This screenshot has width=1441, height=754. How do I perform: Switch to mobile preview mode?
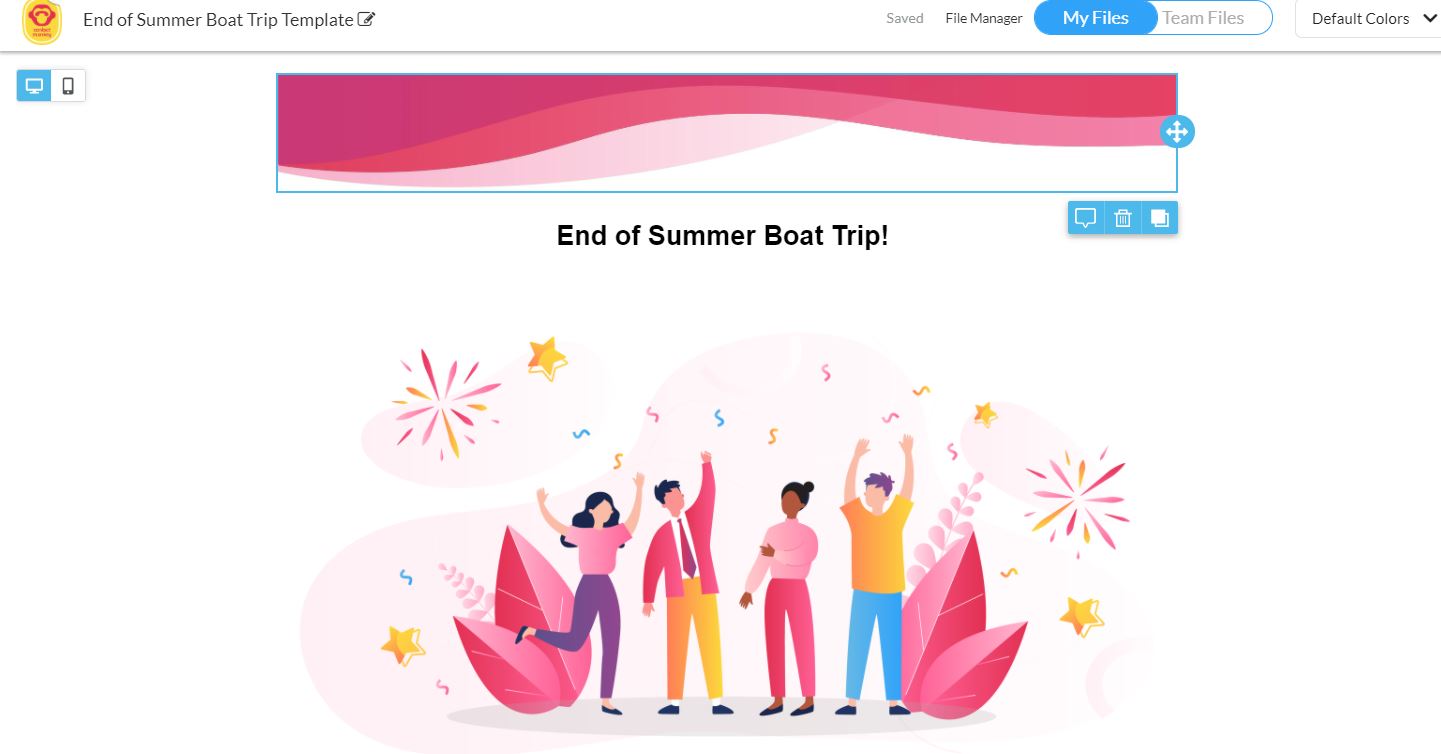tap(68, 86)
